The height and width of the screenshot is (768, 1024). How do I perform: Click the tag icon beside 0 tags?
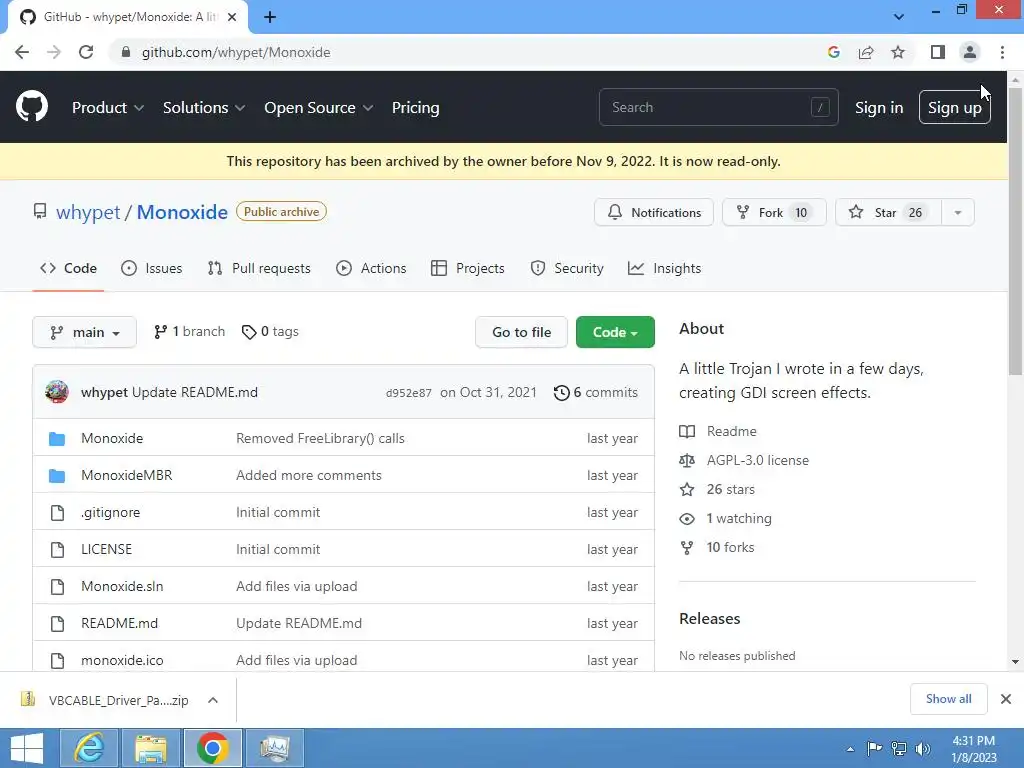249,332
